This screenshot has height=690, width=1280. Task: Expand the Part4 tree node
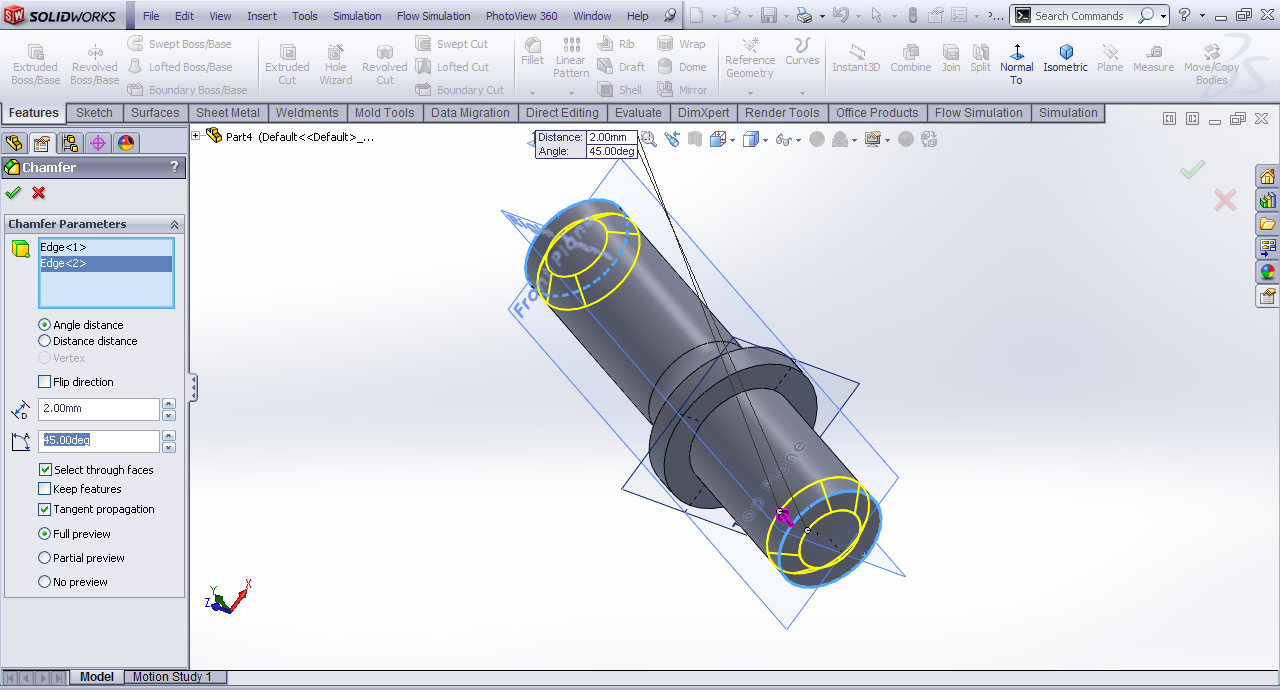click(197, 137)
